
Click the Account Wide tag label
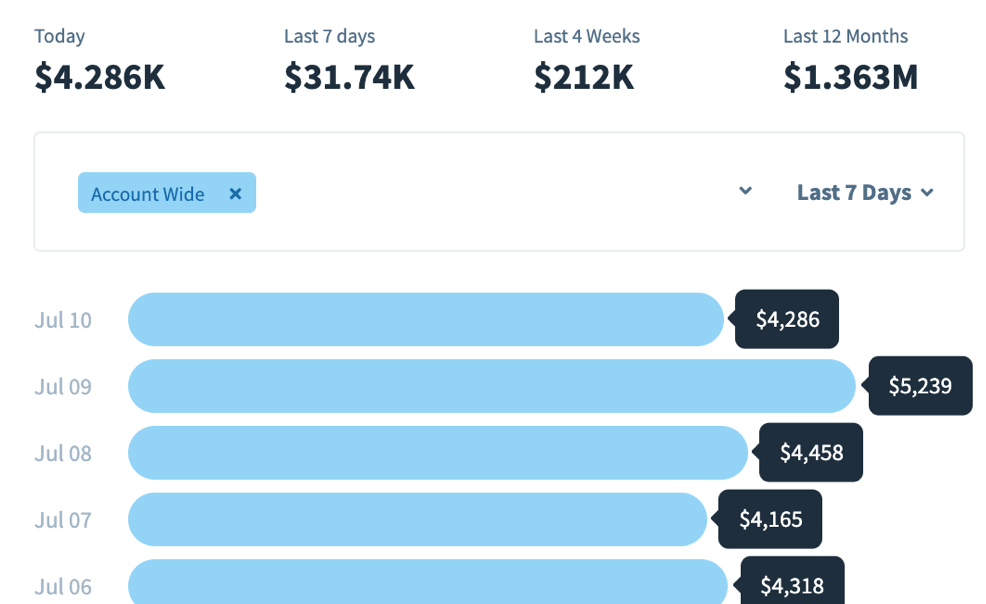click(x=147, y=194)
